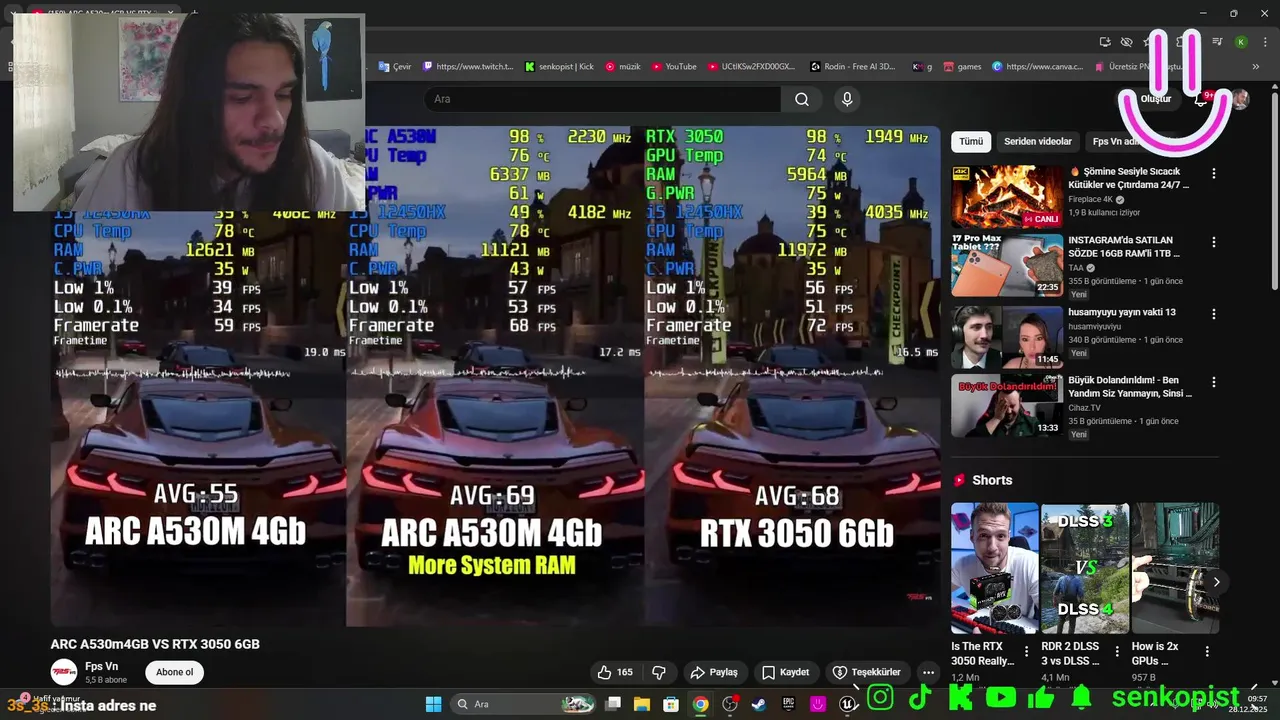Image resolution: width=1280 pixels, height=720 pixels.
Task: Open the twitch.tv bookmark
Action: tap(468, 67)
